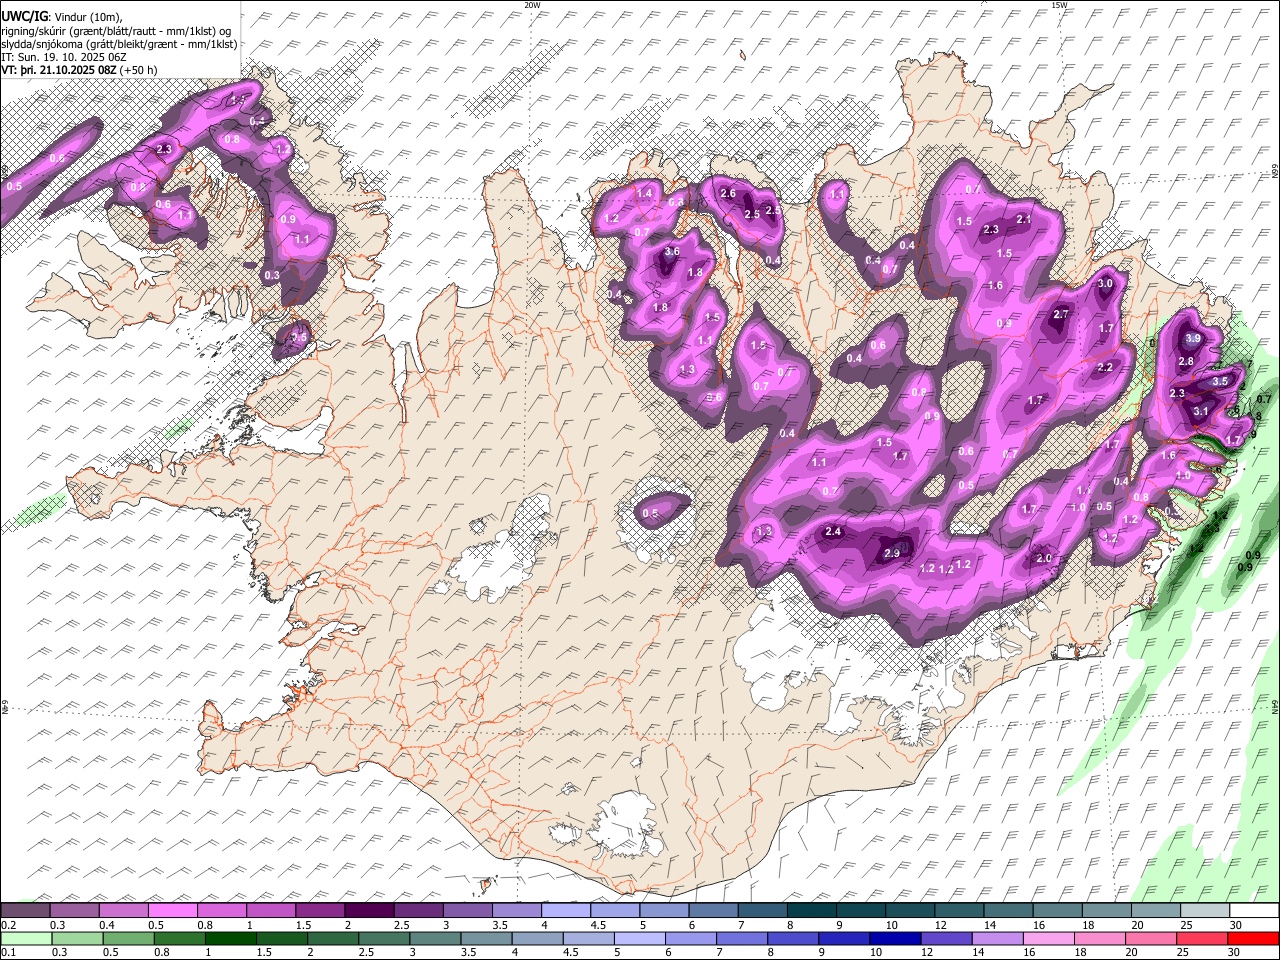Click the 2.2 precipitation value on the map
Viewport: 1280px width, 960px height.
(x=1105, y=368)
